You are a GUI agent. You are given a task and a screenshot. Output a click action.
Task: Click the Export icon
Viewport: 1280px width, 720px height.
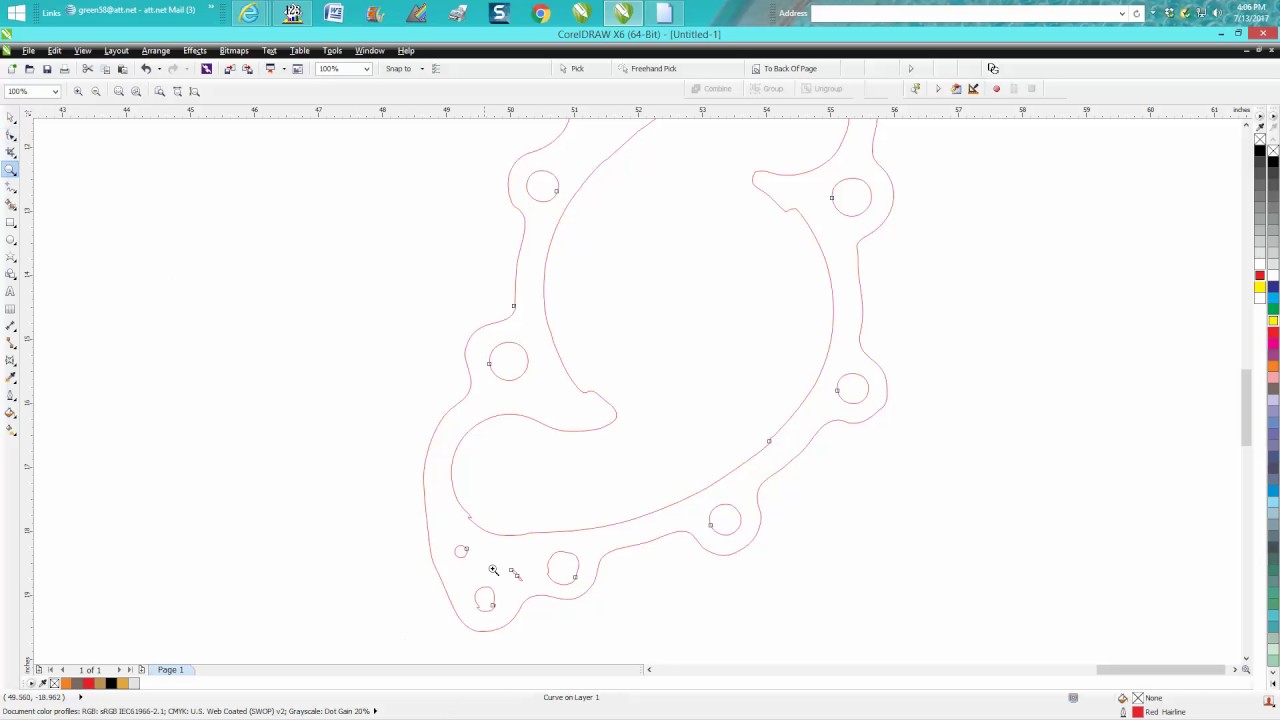(247, 69)
